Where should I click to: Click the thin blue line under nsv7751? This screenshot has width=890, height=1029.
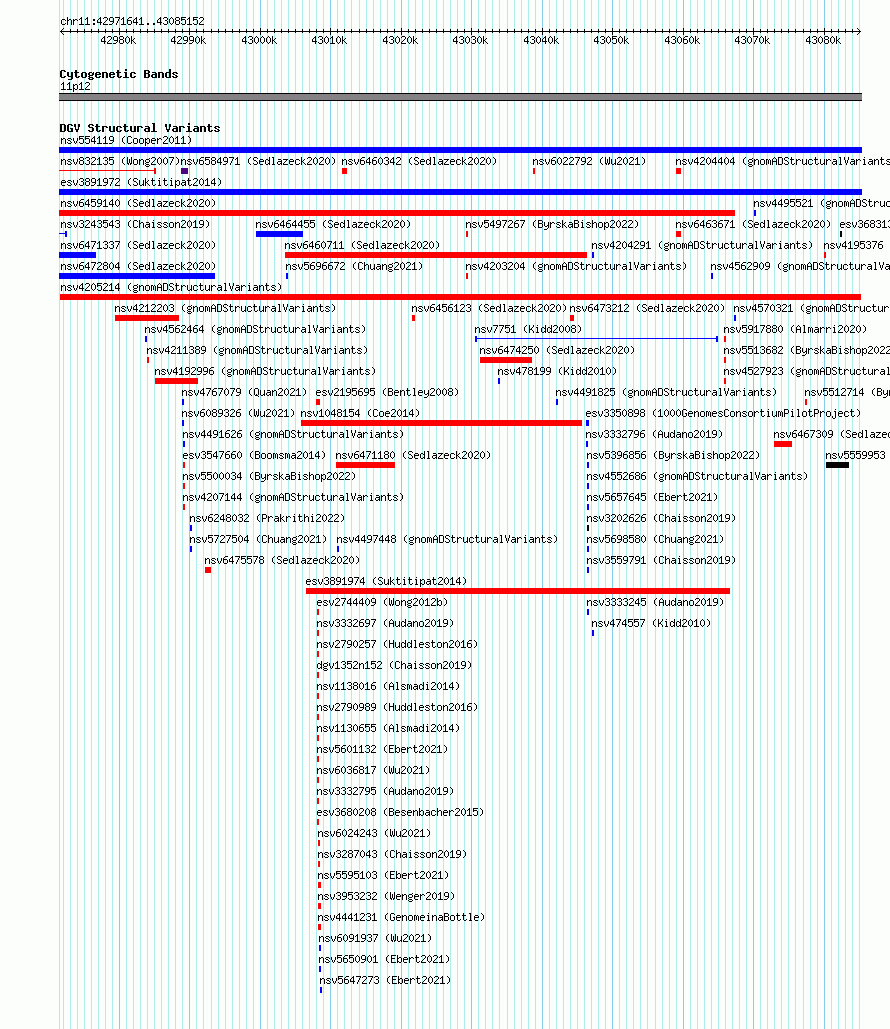(597, 339)
